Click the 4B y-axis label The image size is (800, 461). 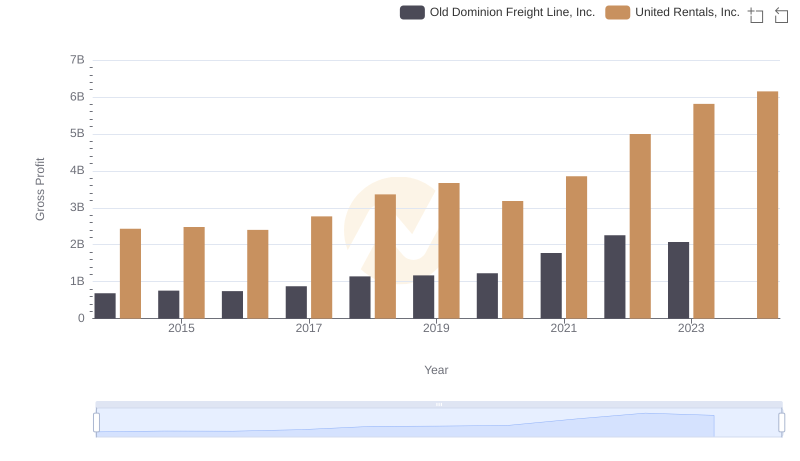coord(78,170)
